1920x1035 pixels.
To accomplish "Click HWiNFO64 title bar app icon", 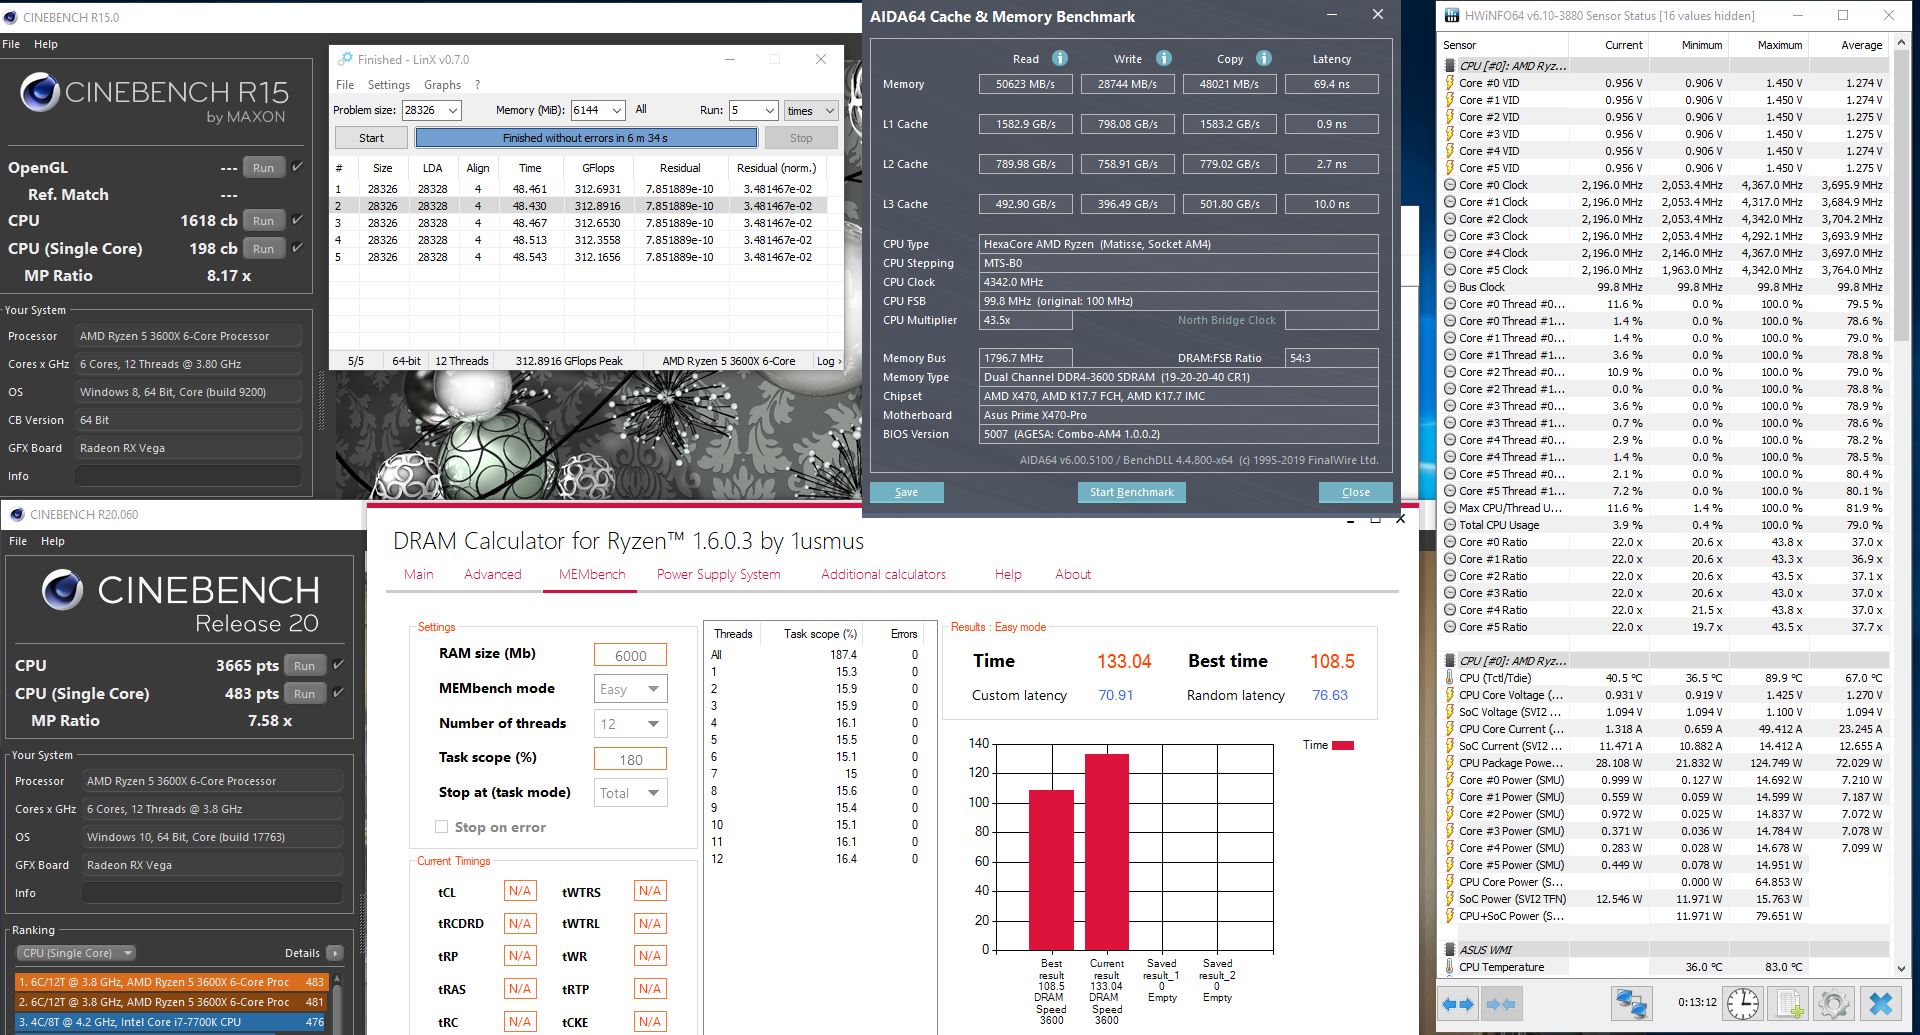I will point(1451,15).
